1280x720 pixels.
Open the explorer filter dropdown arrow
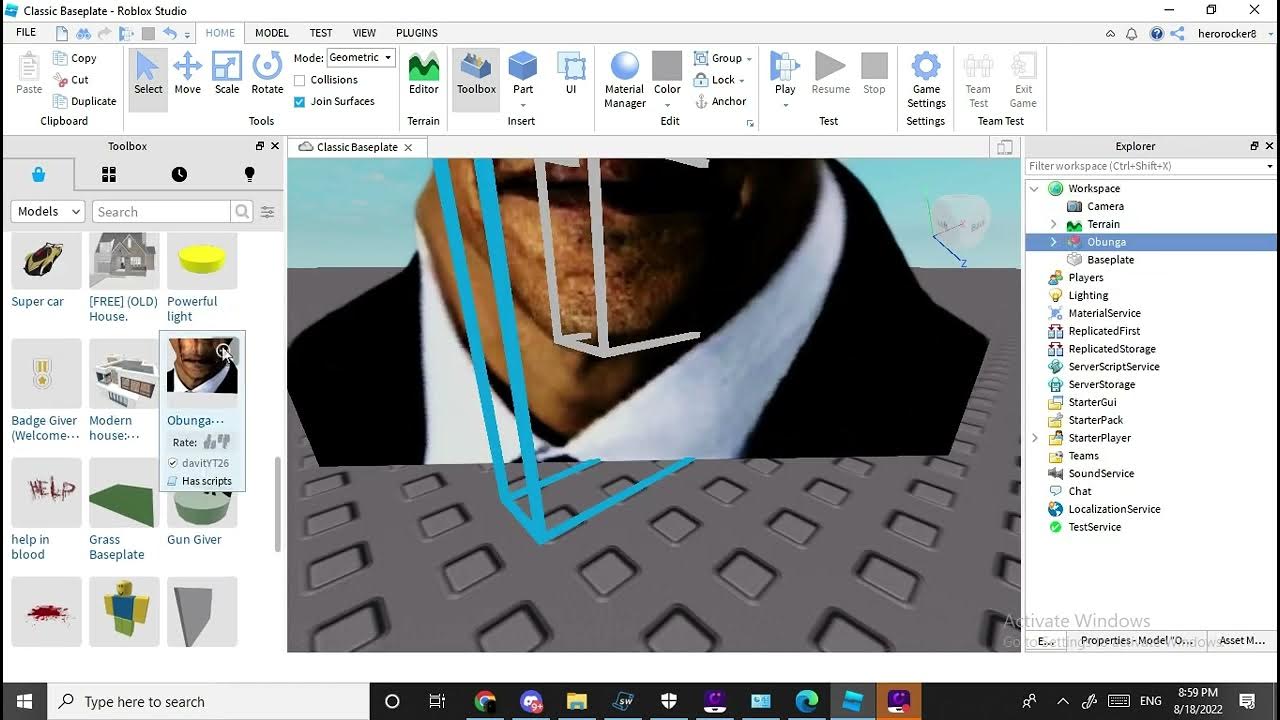(1270, 167)
